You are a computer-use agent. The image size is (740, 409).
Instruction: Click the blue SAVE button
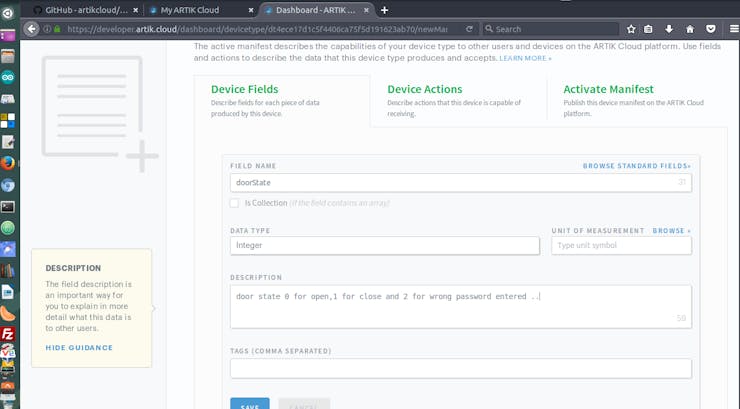point(250,404)
